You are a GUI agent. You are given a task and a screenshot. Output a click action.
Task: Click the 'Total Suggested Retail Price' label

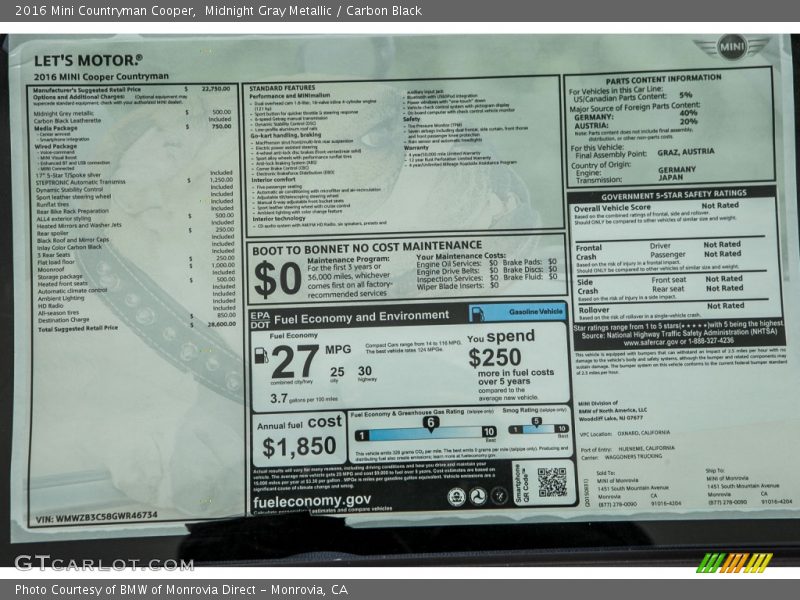click(x=78, y=329)
